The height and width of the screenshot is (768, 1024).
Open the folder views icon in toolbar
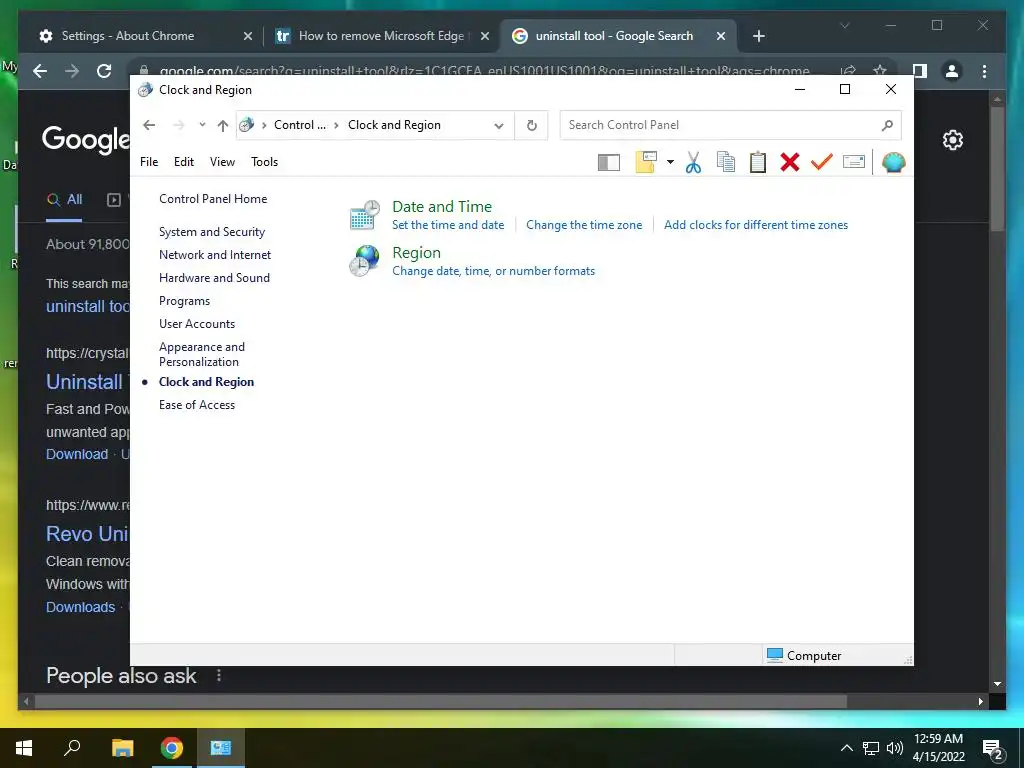pyautogui.click(x=645, y=162)
